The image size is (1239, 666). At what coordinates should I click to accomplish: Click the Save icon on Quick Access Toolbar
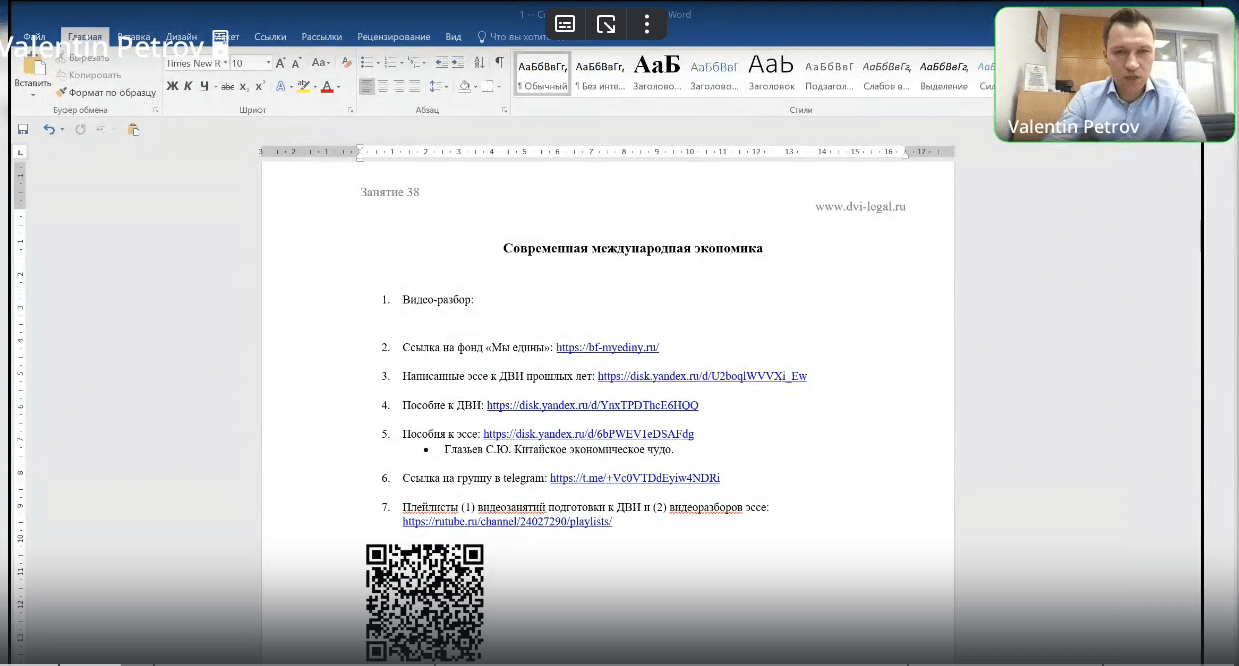21,129
